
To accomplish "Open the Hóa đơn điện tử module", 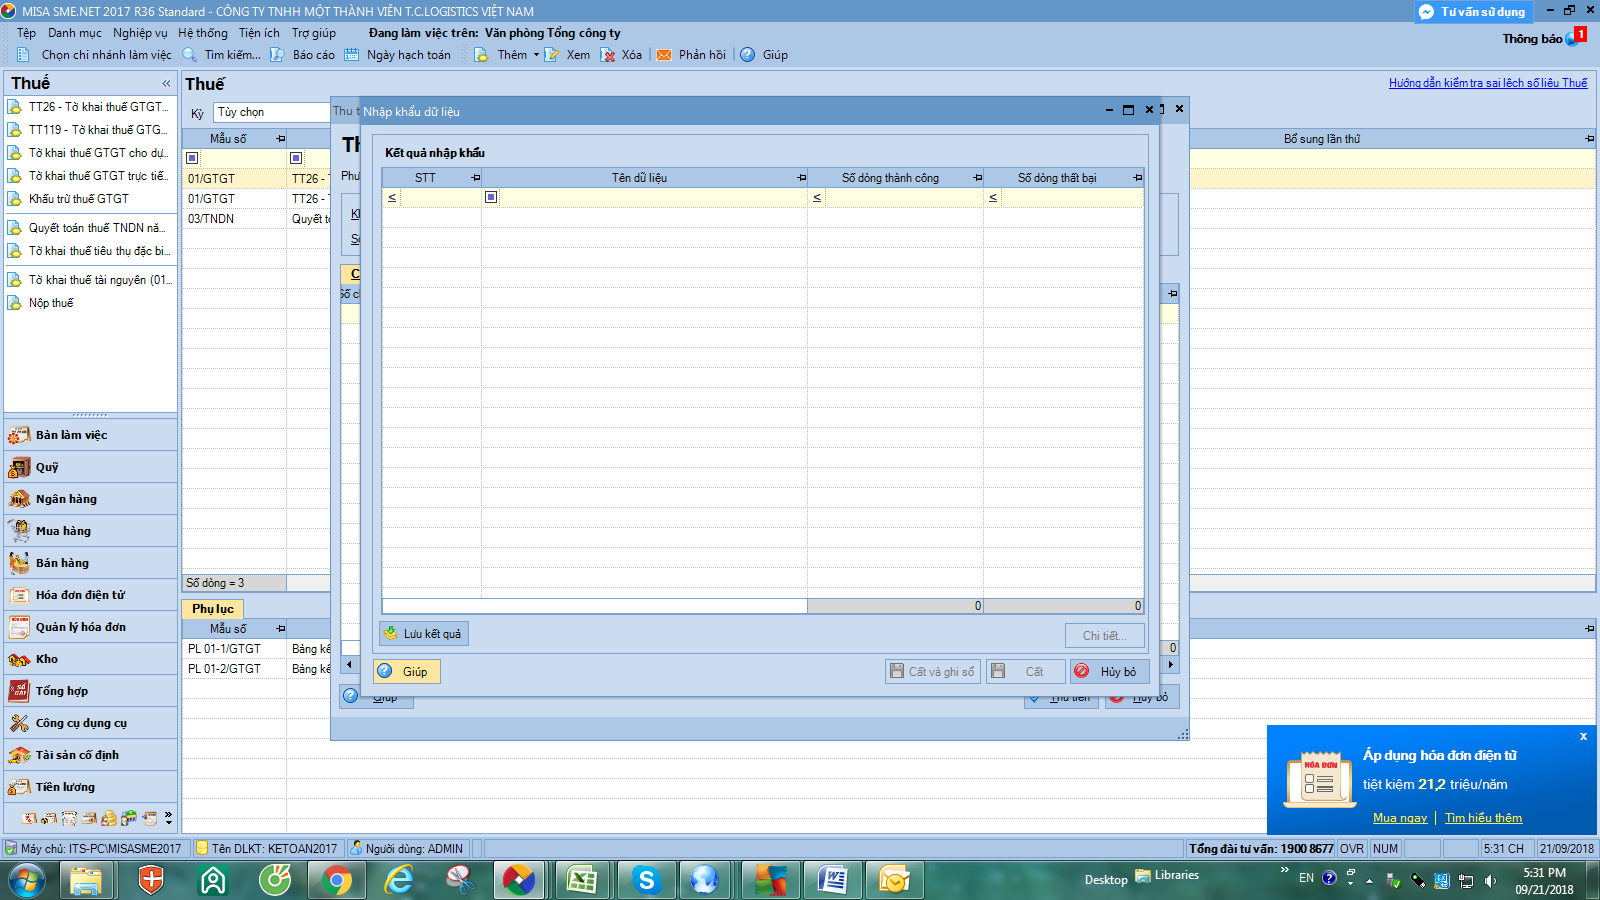I will 90,595.
